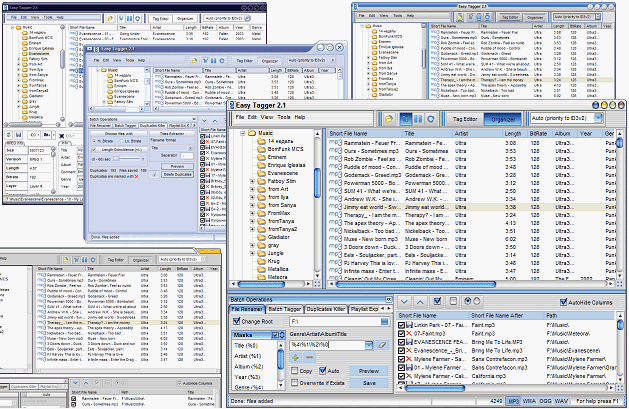The height and width of the screenshot is (409, 629).
Task: Enable the Copy checkbox
Action: tap(294, 371)
